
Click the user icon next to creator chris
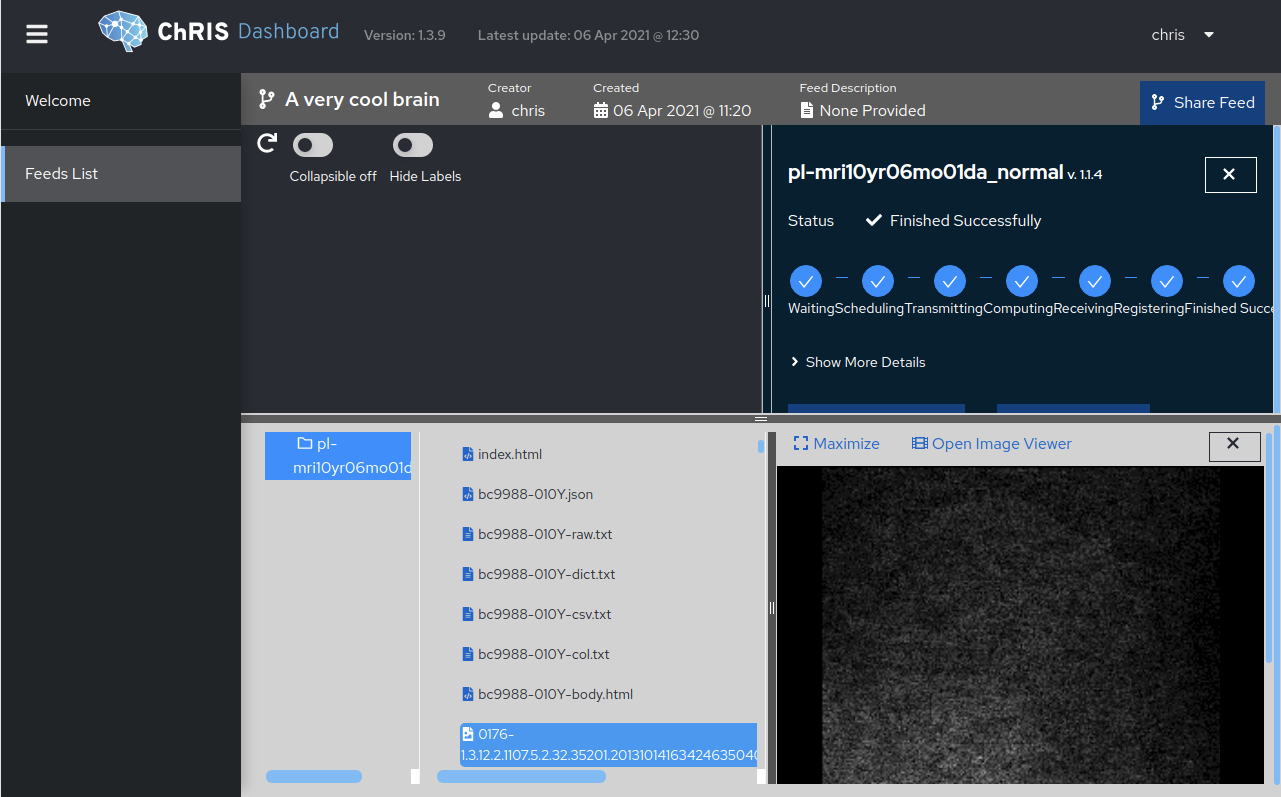497,111
